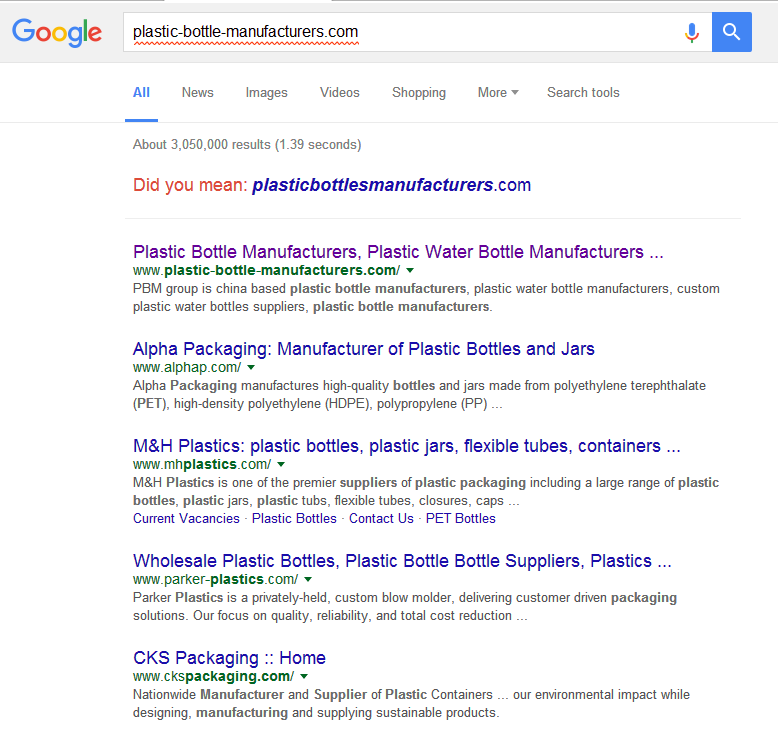The image size is (778, 733).
Task: Click the Google logo
Action: 57,32
